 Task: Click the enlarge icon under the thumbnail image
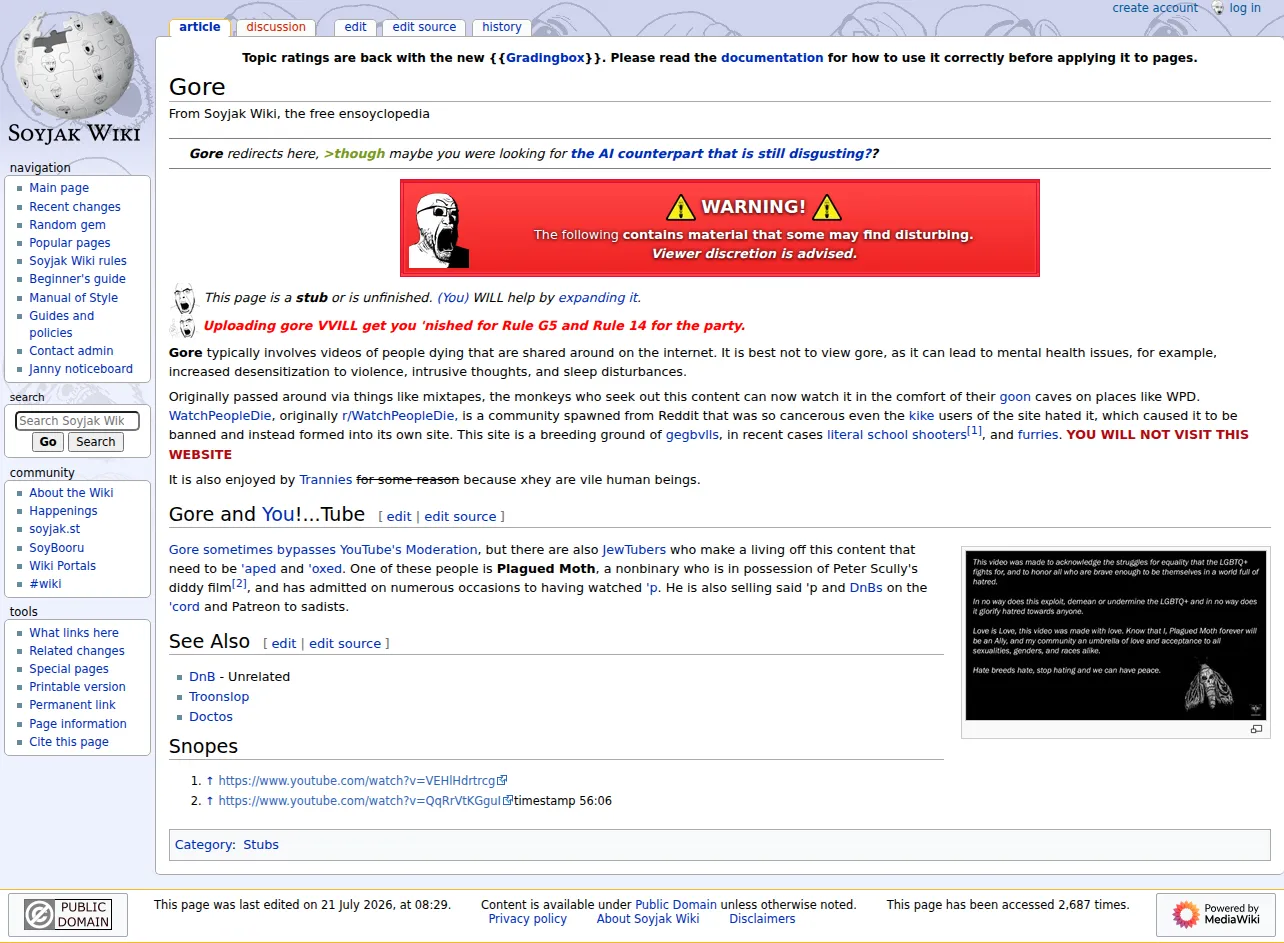(1256, 729)
